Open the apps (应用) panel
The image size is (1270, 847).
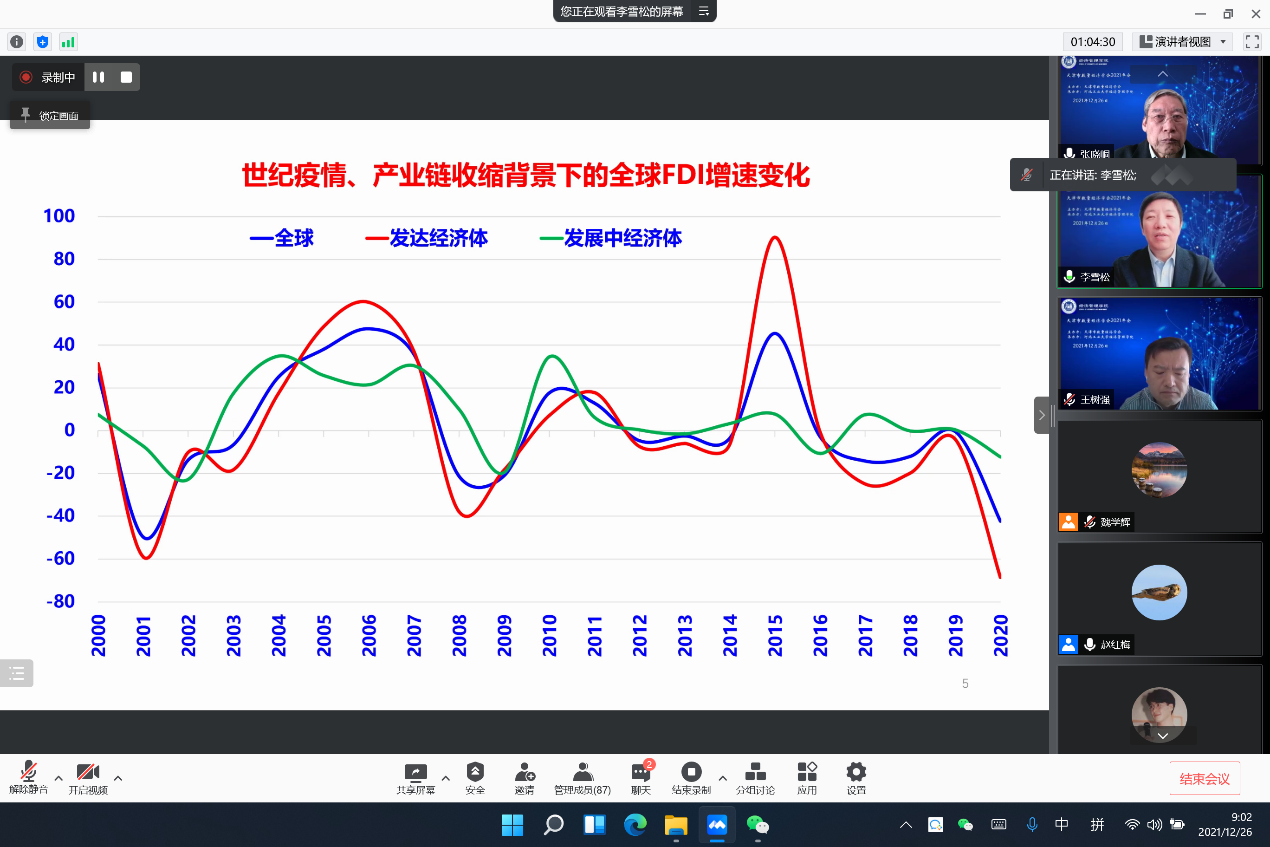point(807,777)
